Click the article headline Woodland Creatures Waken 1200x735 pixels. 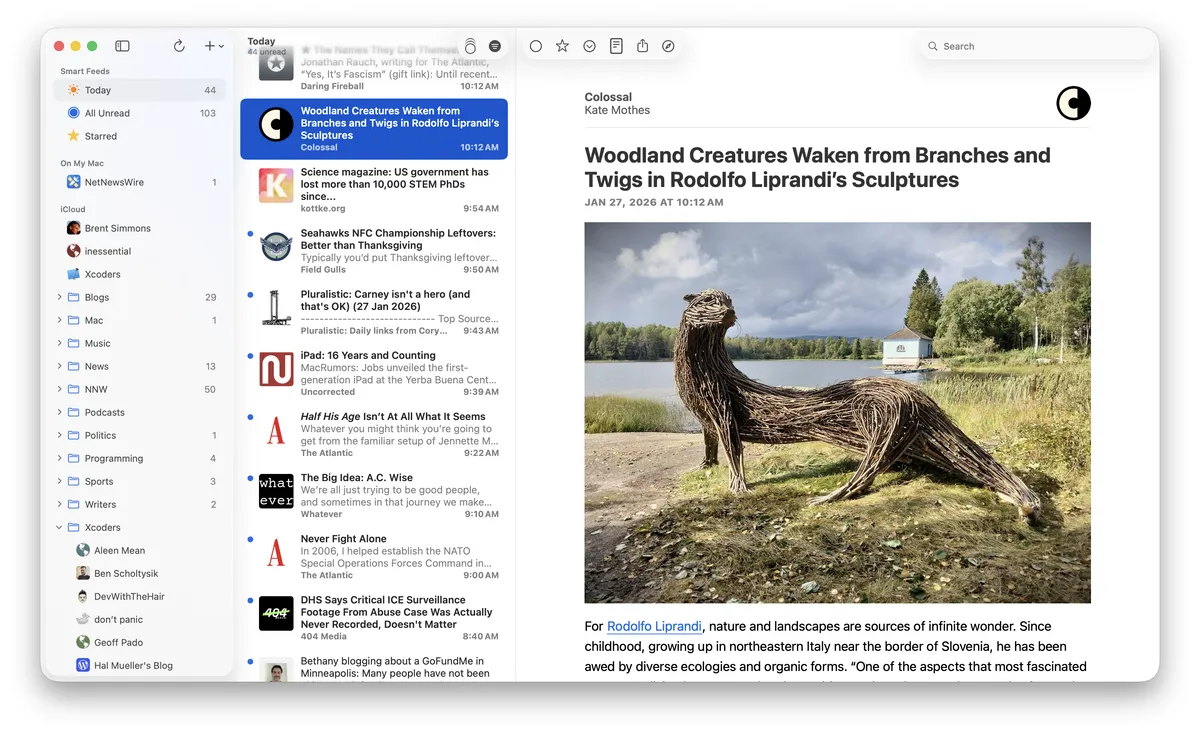(817, 167)
